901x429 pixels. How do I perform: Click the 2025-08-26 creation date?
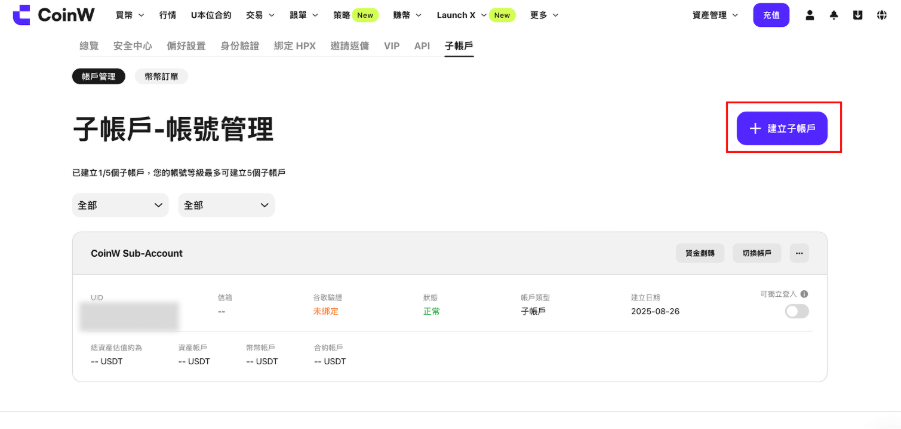656,311
